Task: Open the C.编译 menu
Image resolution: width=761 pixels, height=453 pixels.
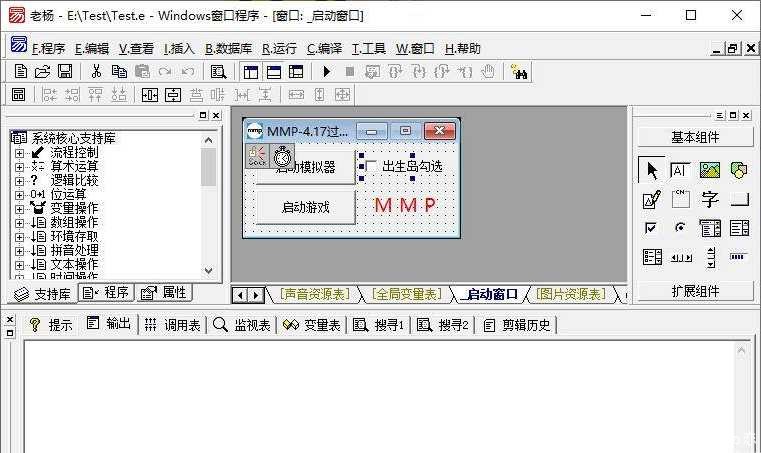Action: tap(324, 49)
